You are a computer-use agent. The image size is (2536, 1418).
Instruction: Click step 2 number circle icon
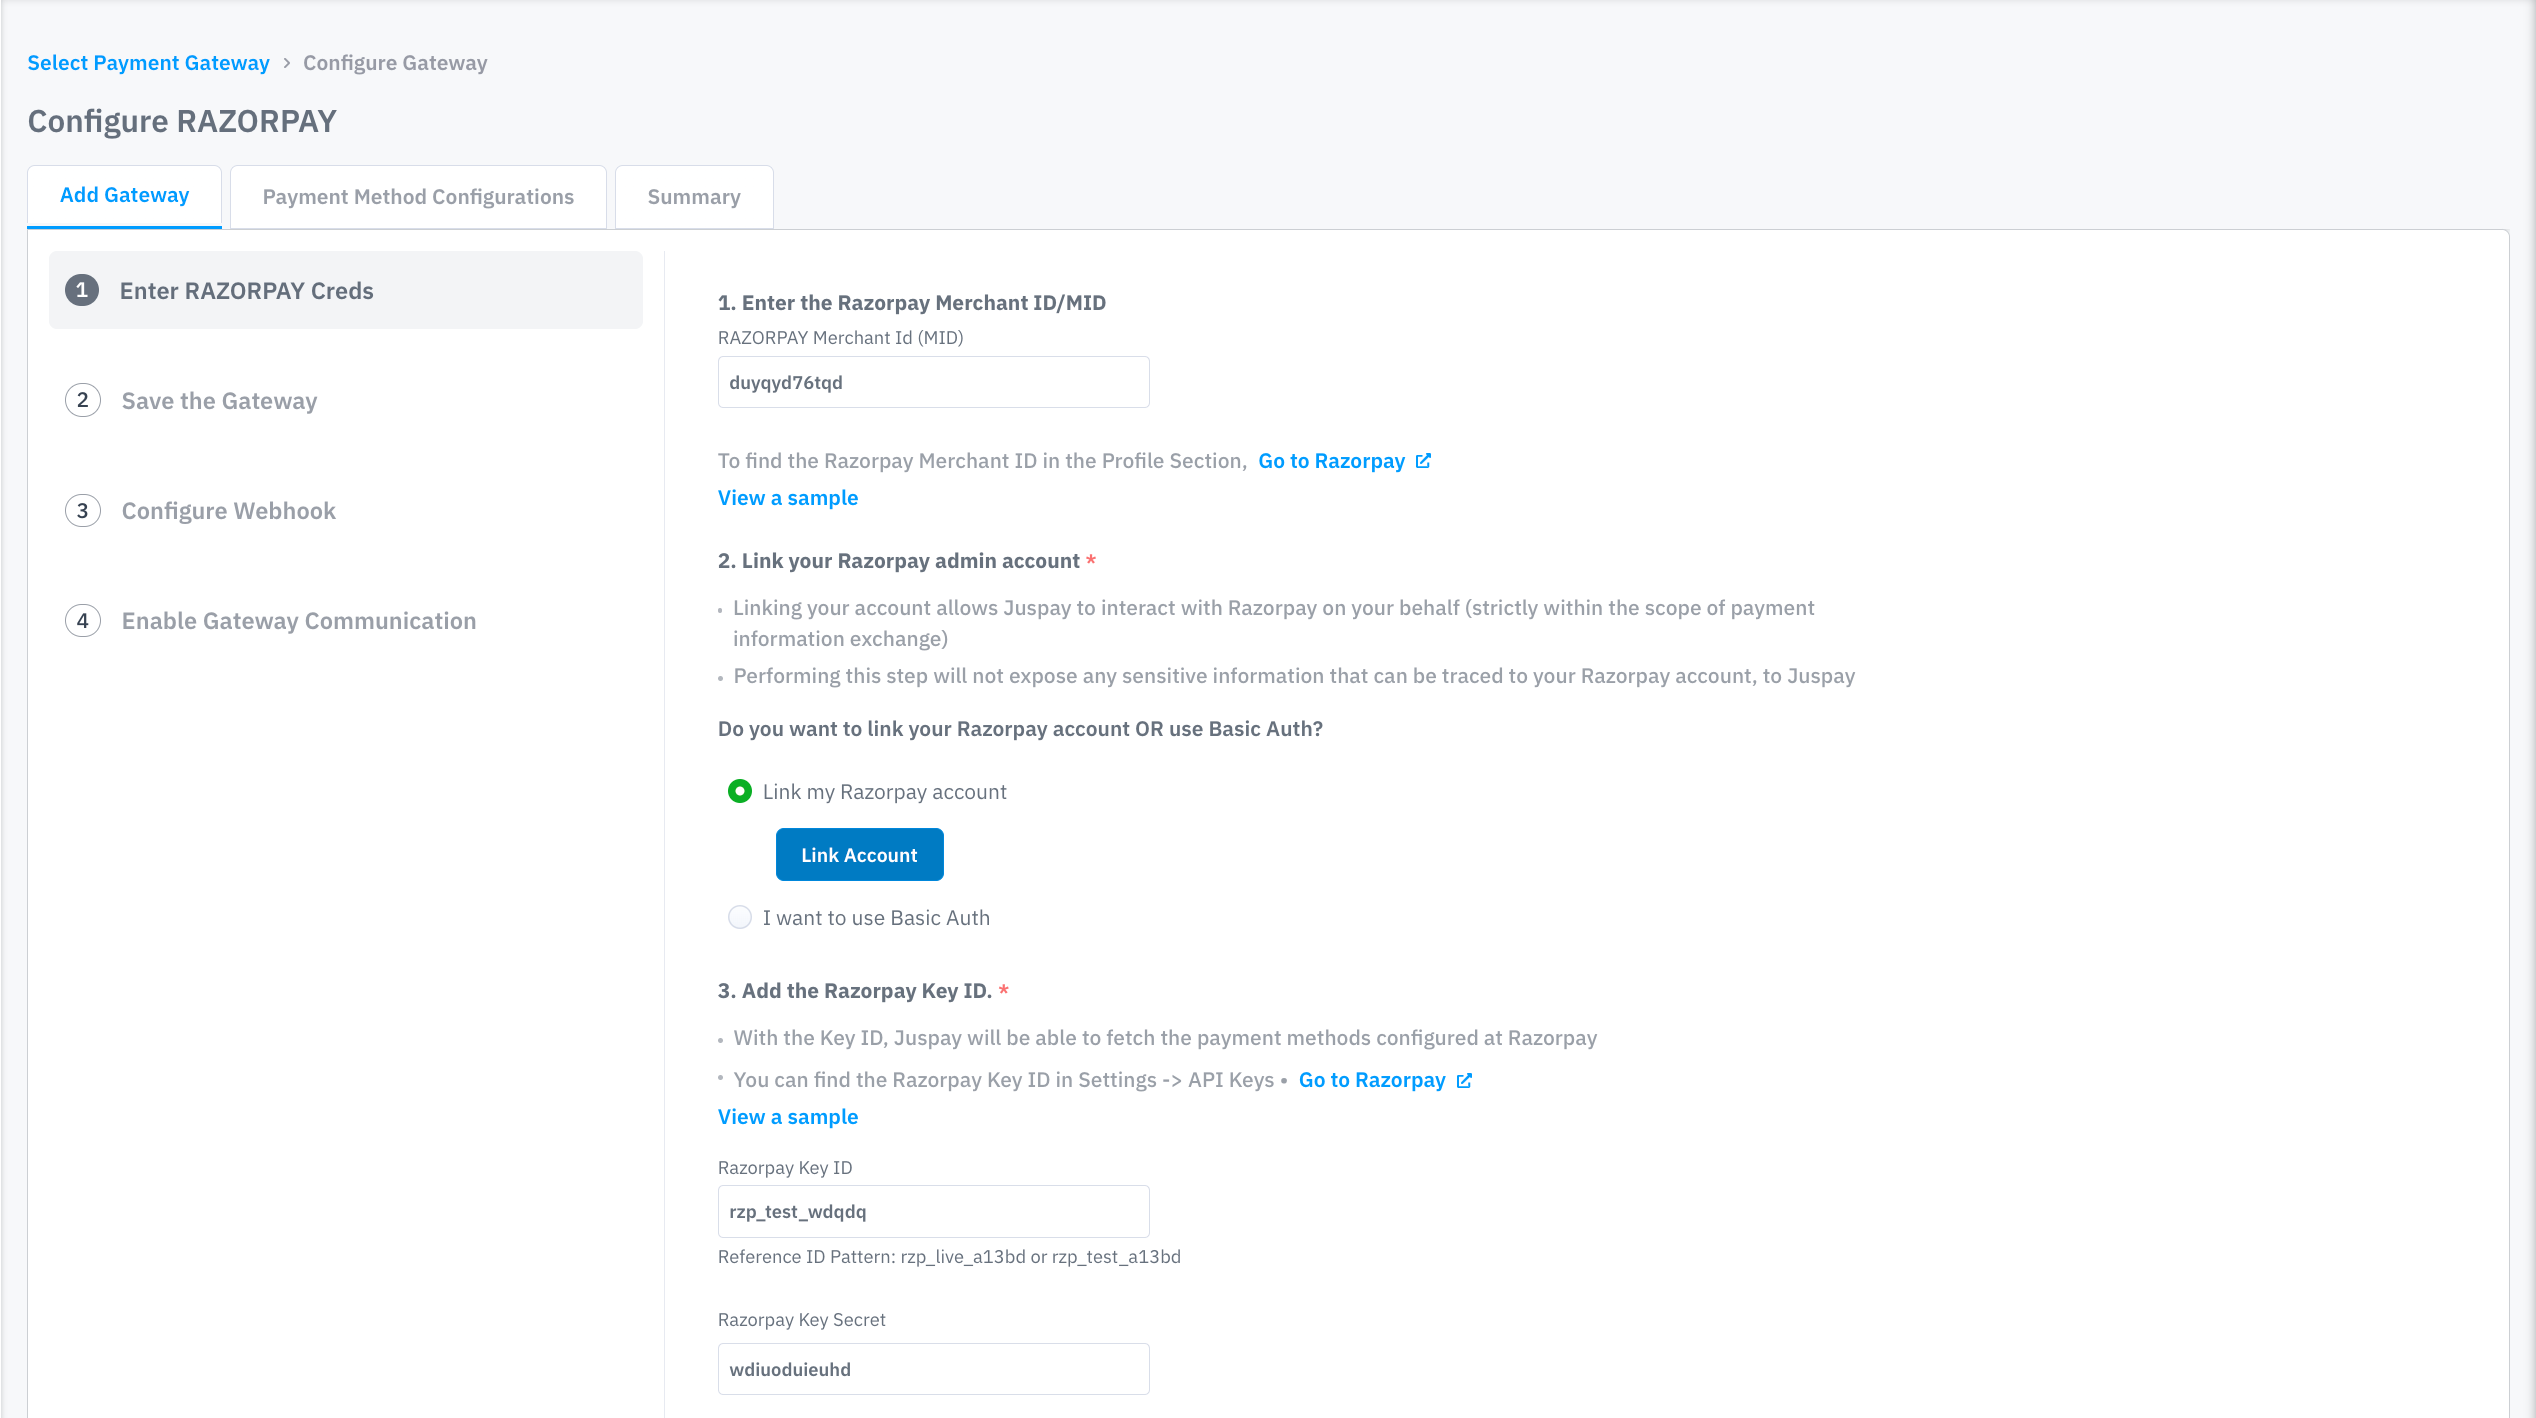pyautogui.click(x=82, y=400)
